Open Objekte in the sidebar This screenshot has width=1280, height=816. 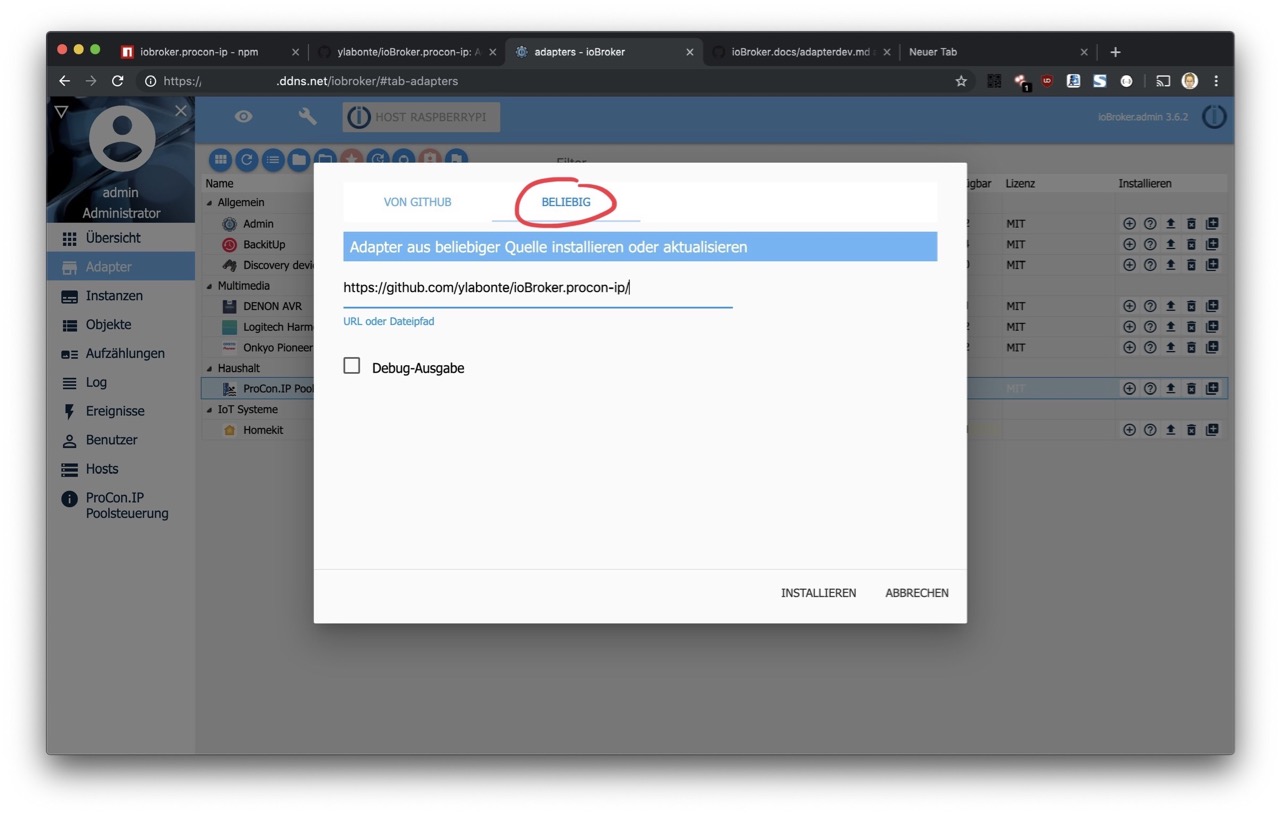click(x=120, y=325)
